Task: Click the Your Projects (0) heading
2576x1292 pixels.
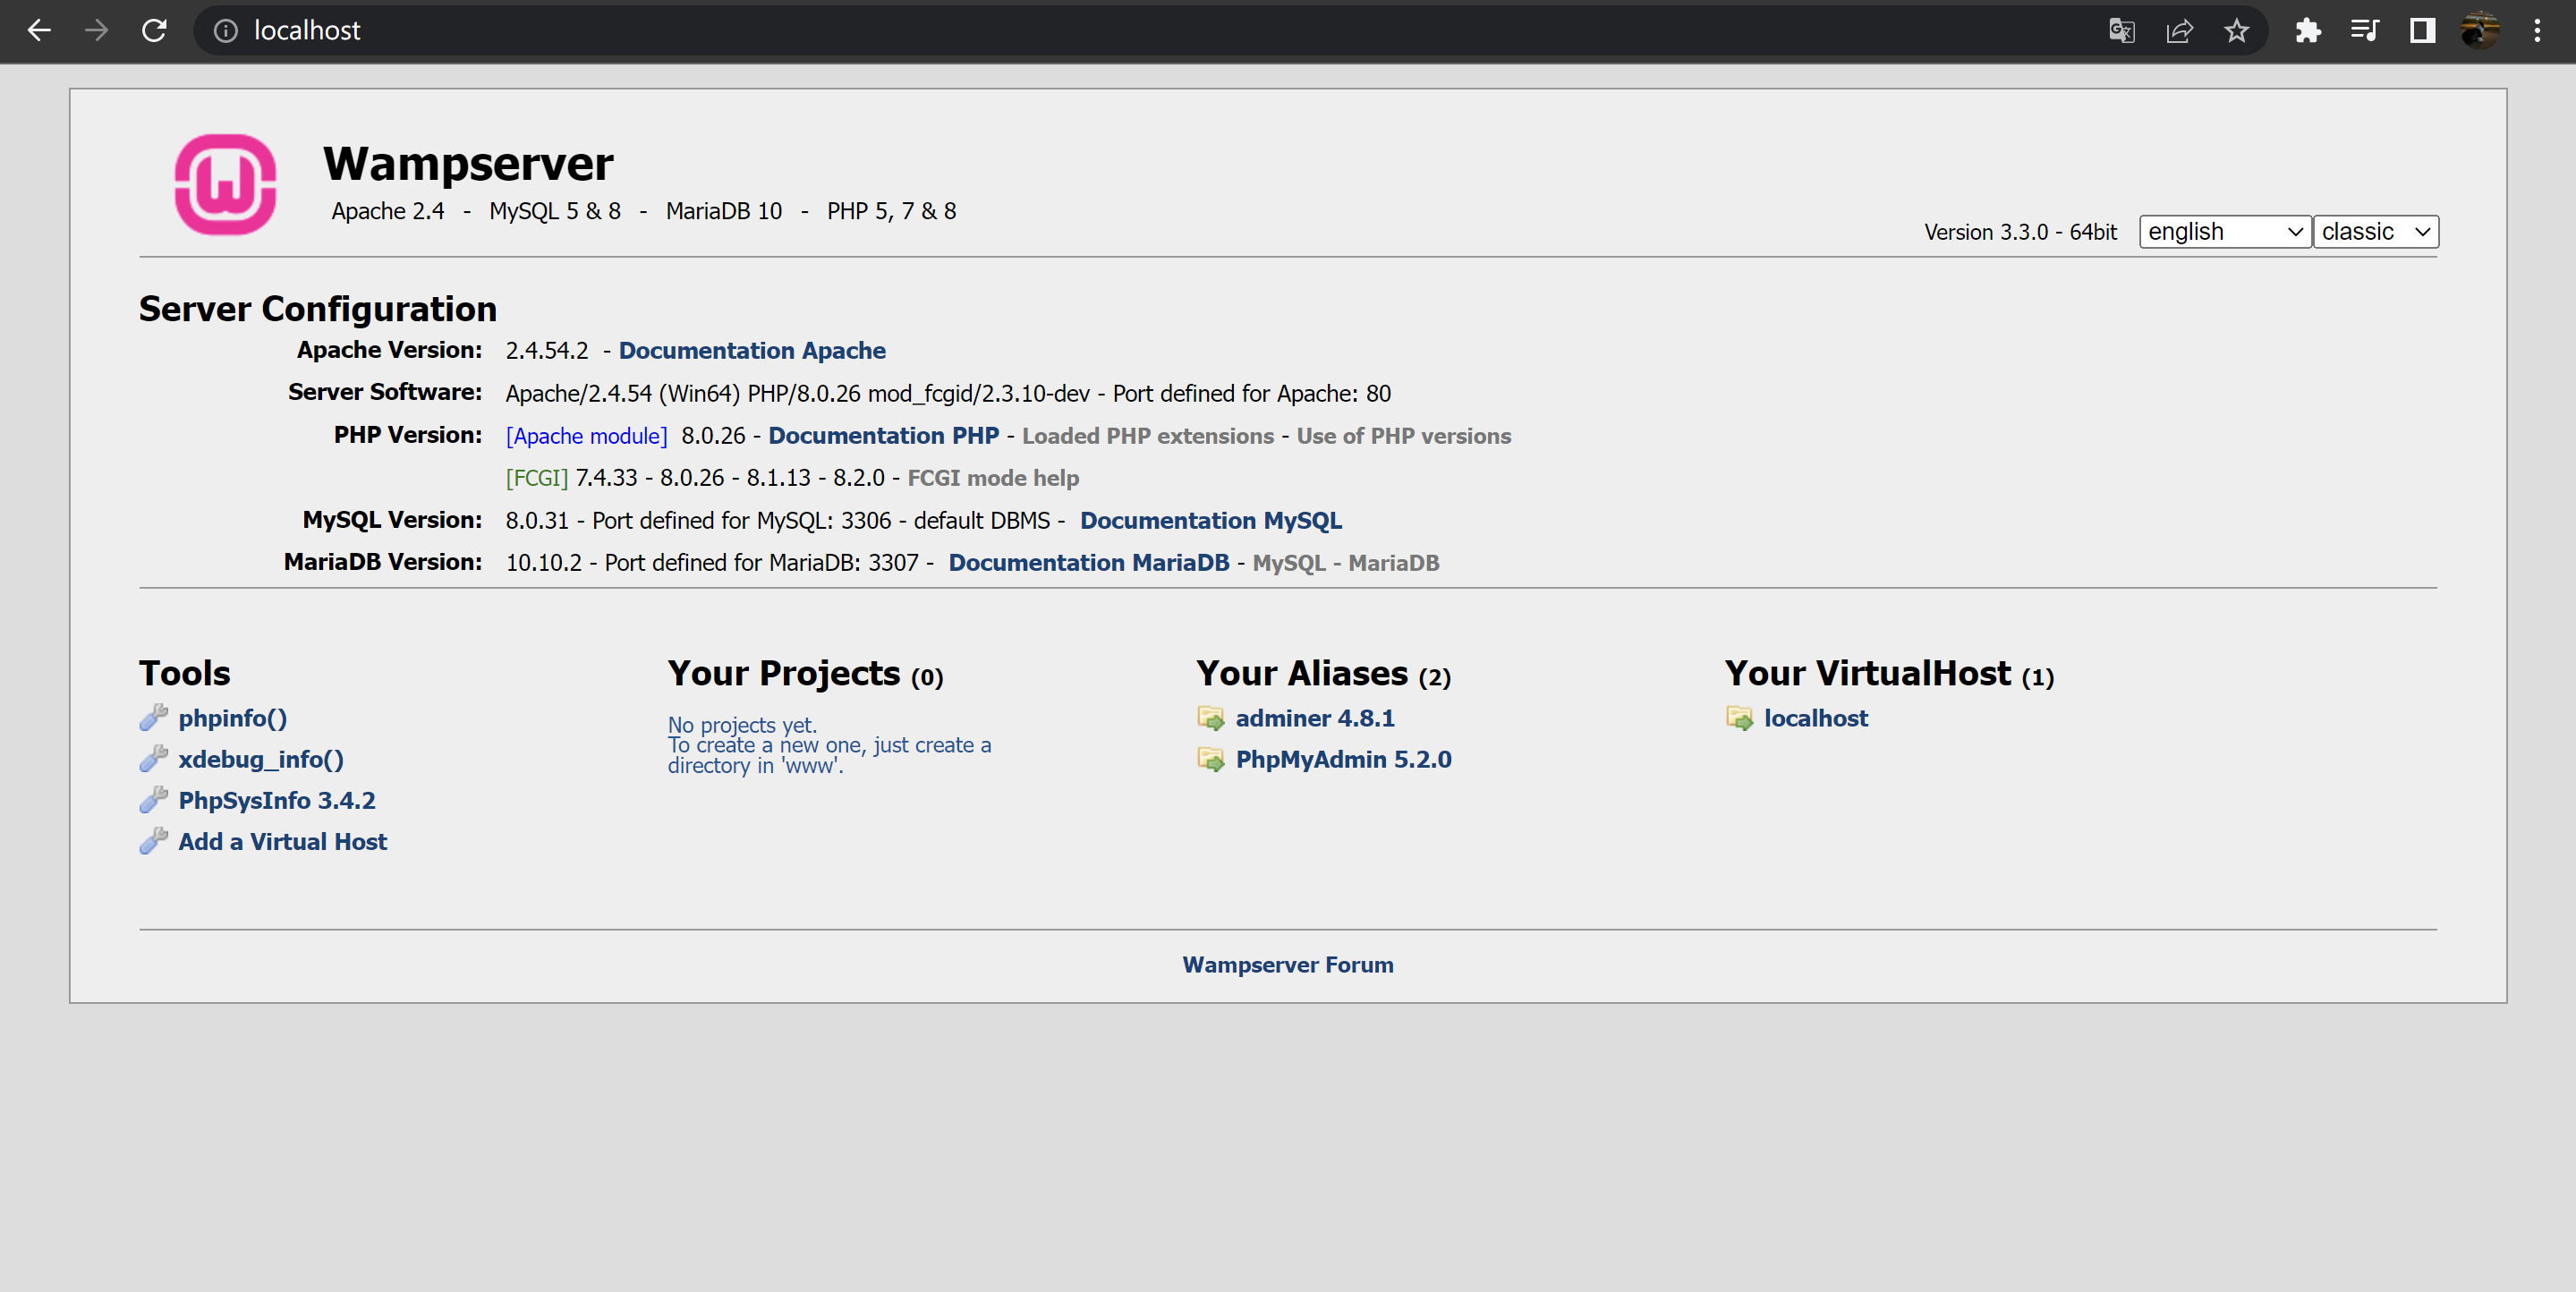Action: 806,673
